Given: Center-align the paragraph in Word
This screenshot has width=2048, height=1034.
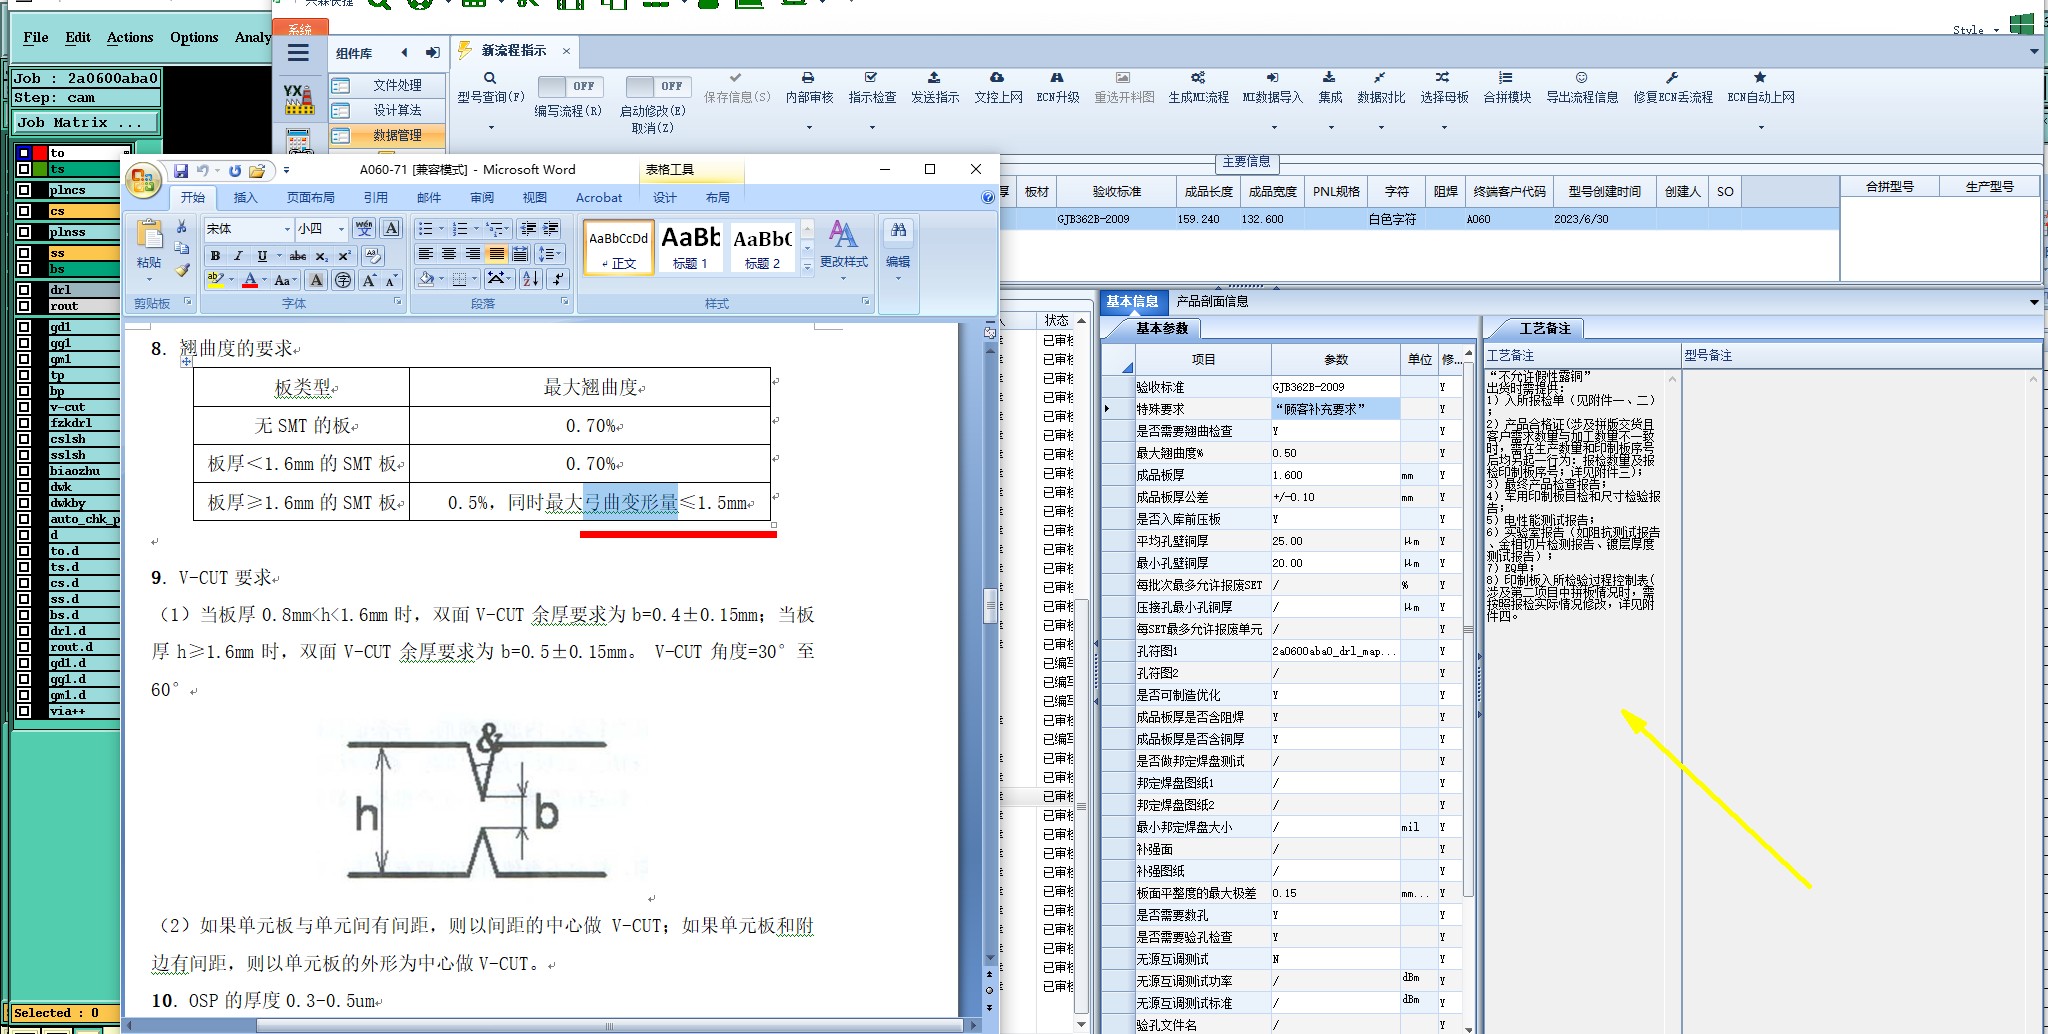Looking at the screenshot, I should pos(449,254).
